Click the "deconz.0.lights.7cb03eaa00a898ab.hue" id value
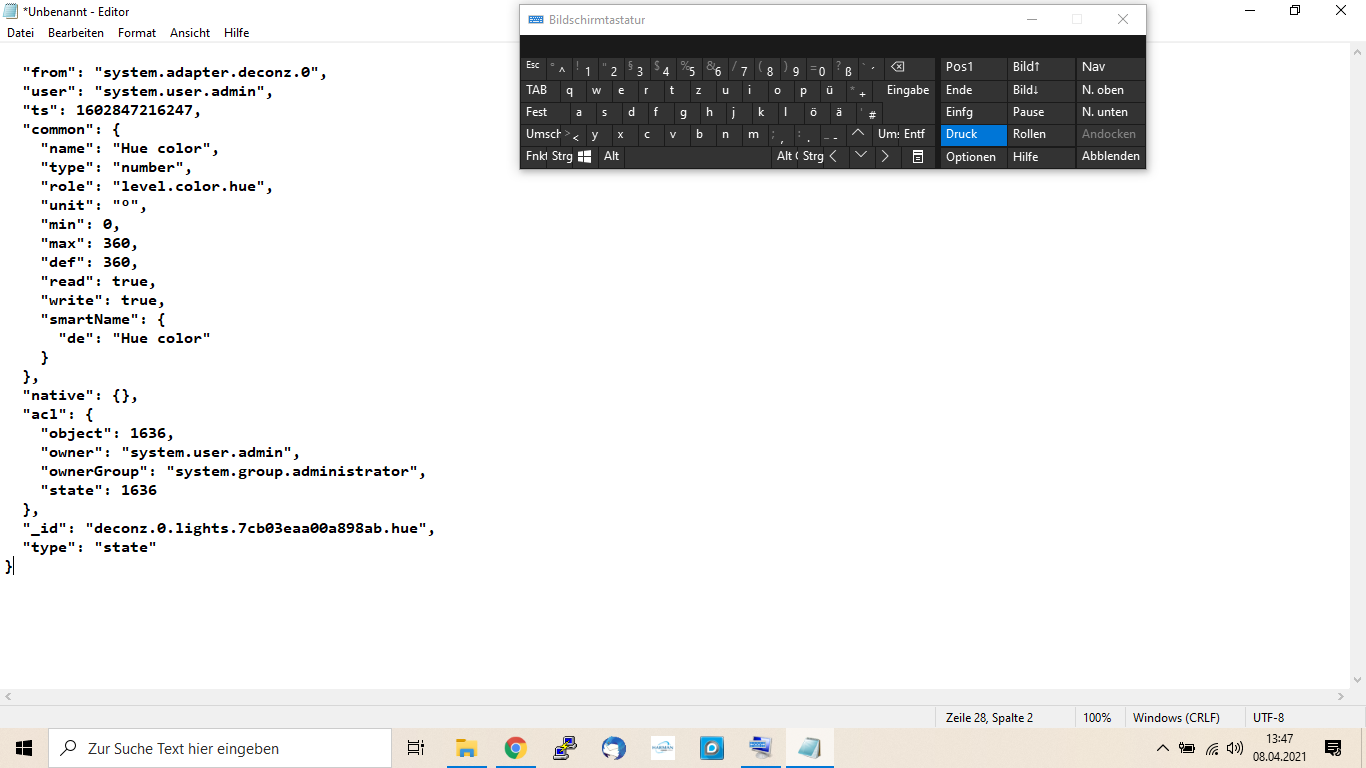 pos(256,528)
